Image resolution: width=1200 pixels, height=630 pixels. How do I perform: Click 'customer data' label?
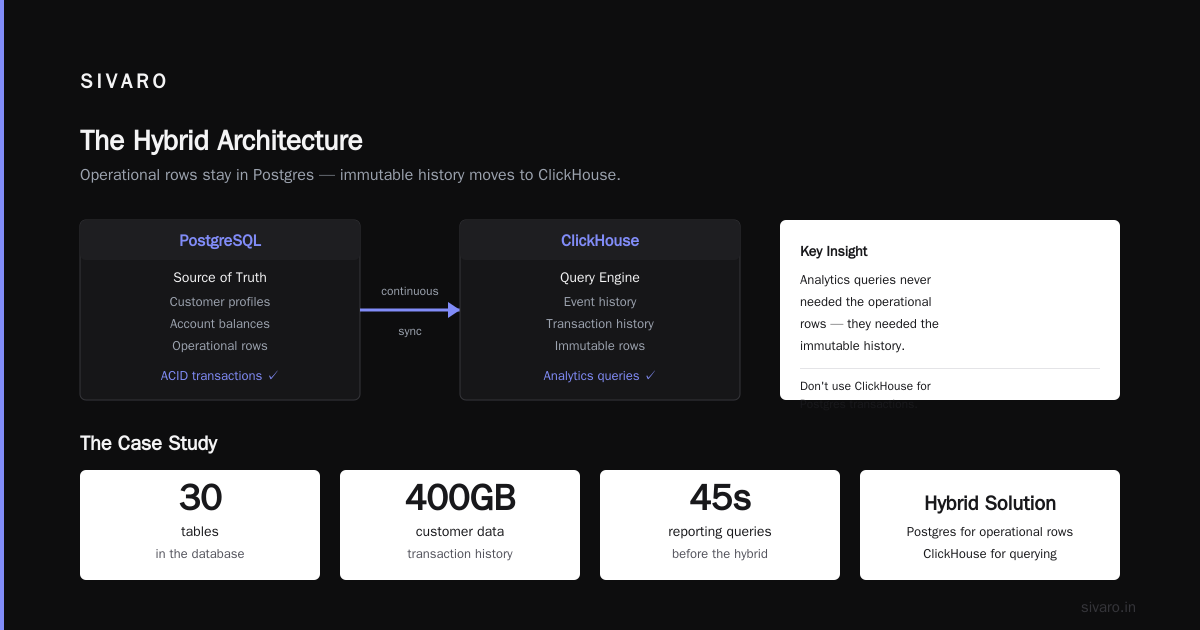(460, 532)
